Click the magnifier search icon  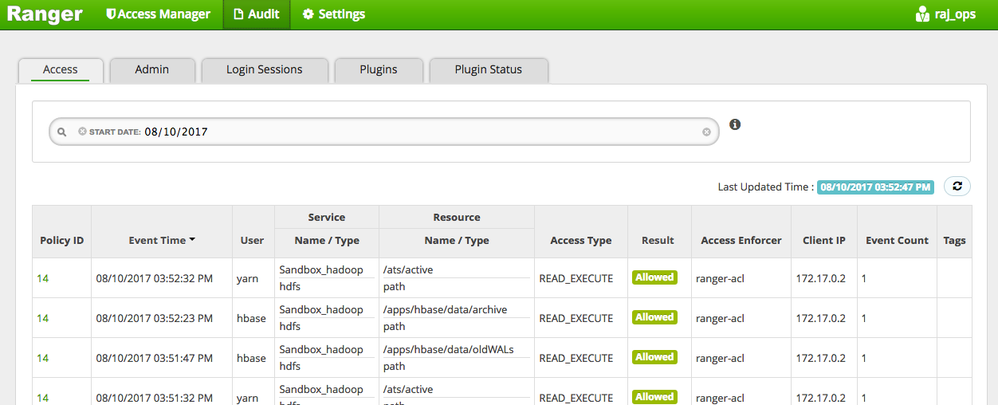click(62, 132)
